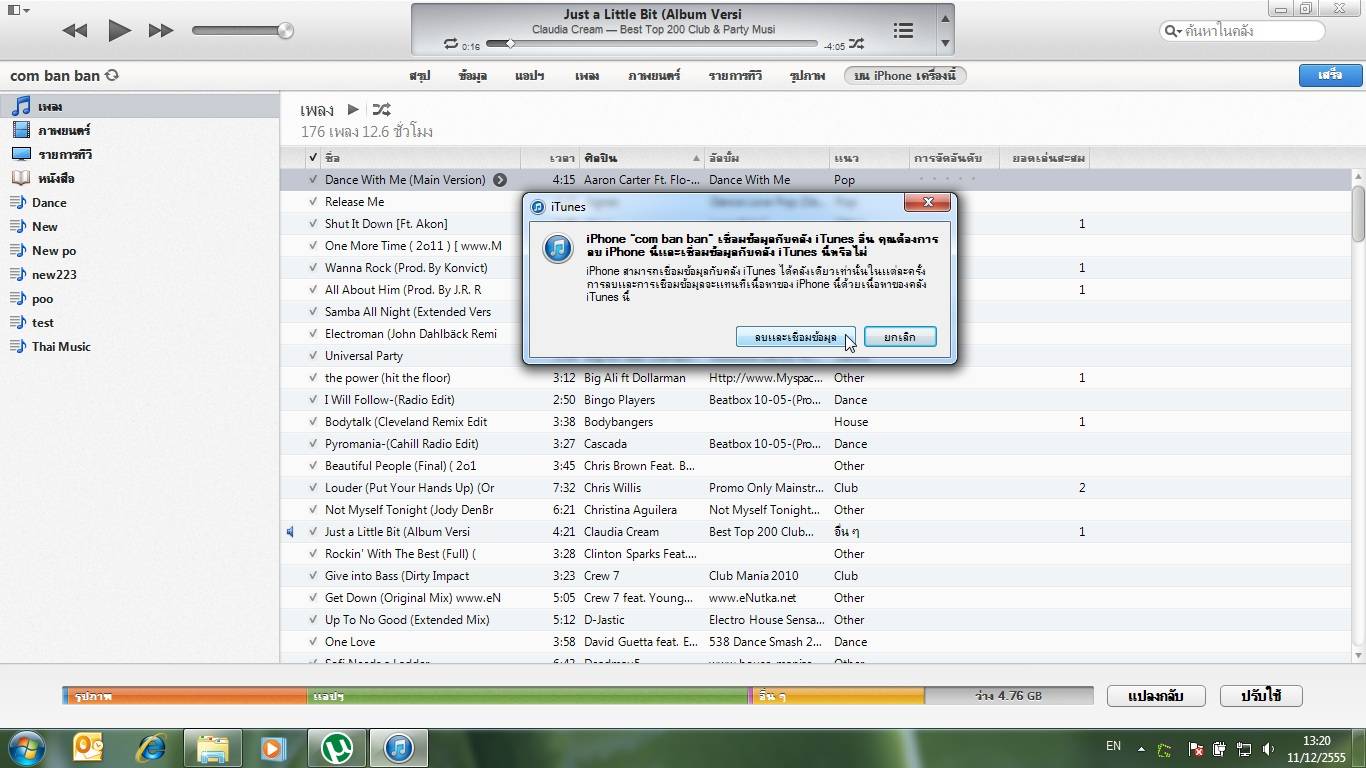
Task: Shuffle songs using the icon beside the เพลง heading
Action: [x=381, y=110]
